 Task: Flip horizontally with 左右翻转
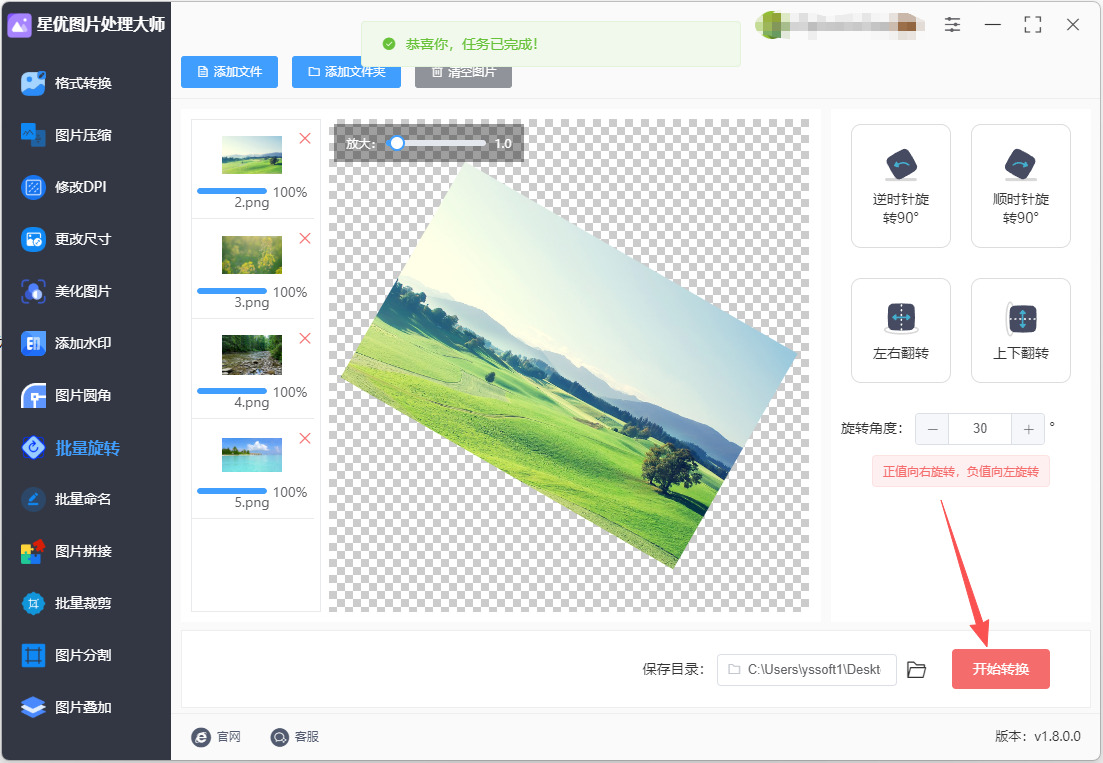(900, 331)
